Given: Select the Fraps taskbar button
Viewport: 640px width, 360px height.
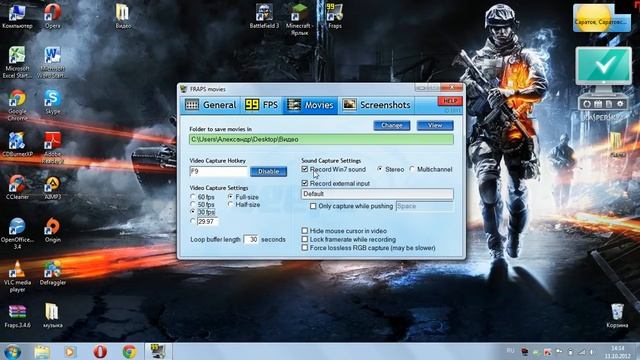Looking at the screenshot, I should (x=158, y=351).
